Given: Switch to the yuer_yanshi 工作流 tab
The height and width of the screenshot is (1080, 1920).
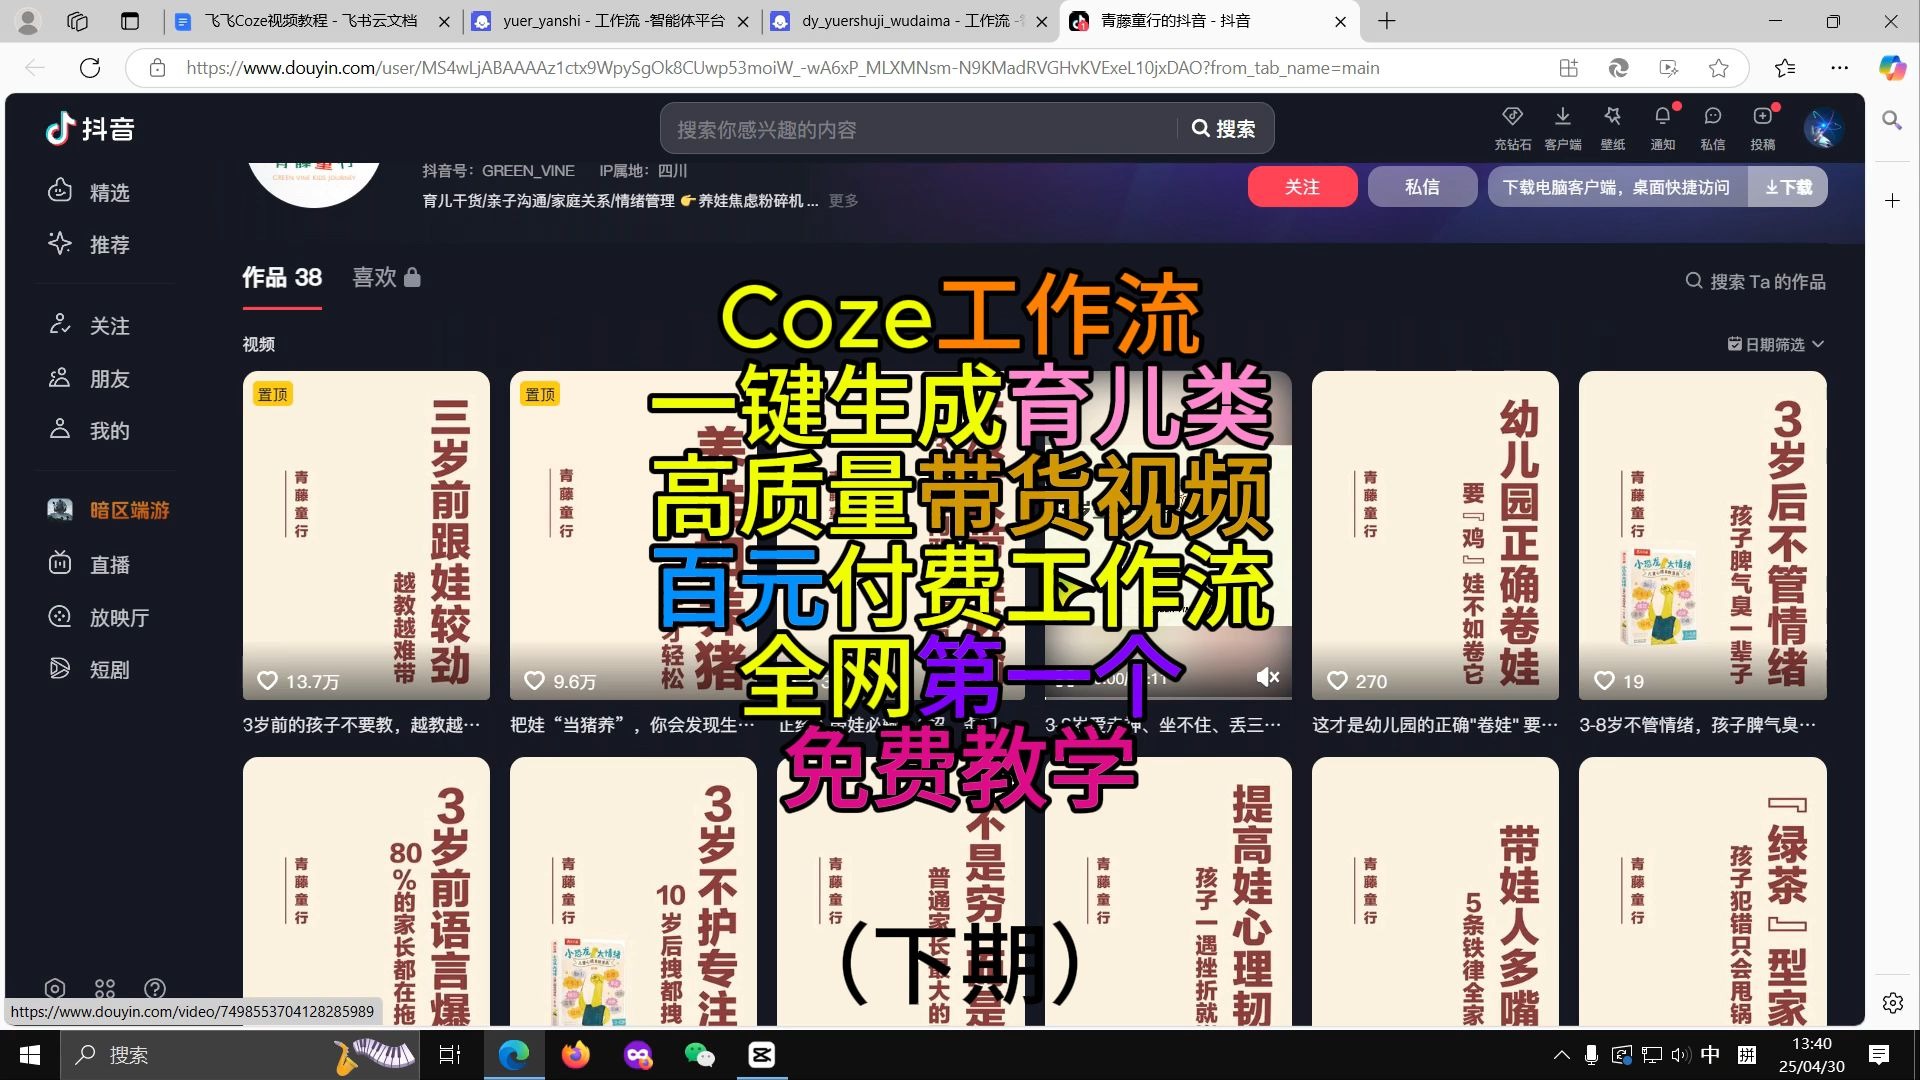Looking at the screenshot, I should pyautogui.click(x=612, y=21).
